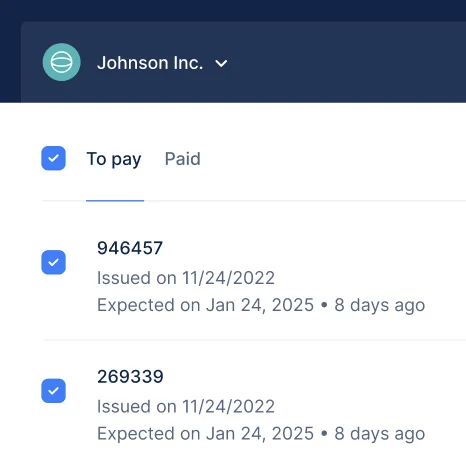Uncheck the checkbox for invoice 946457
The image size is (466, 460).
pos(53,262)
